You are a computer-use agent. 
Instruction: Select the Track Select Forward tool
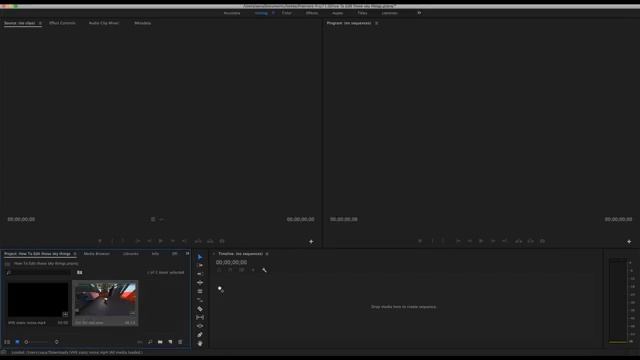(x=200, y=266)
